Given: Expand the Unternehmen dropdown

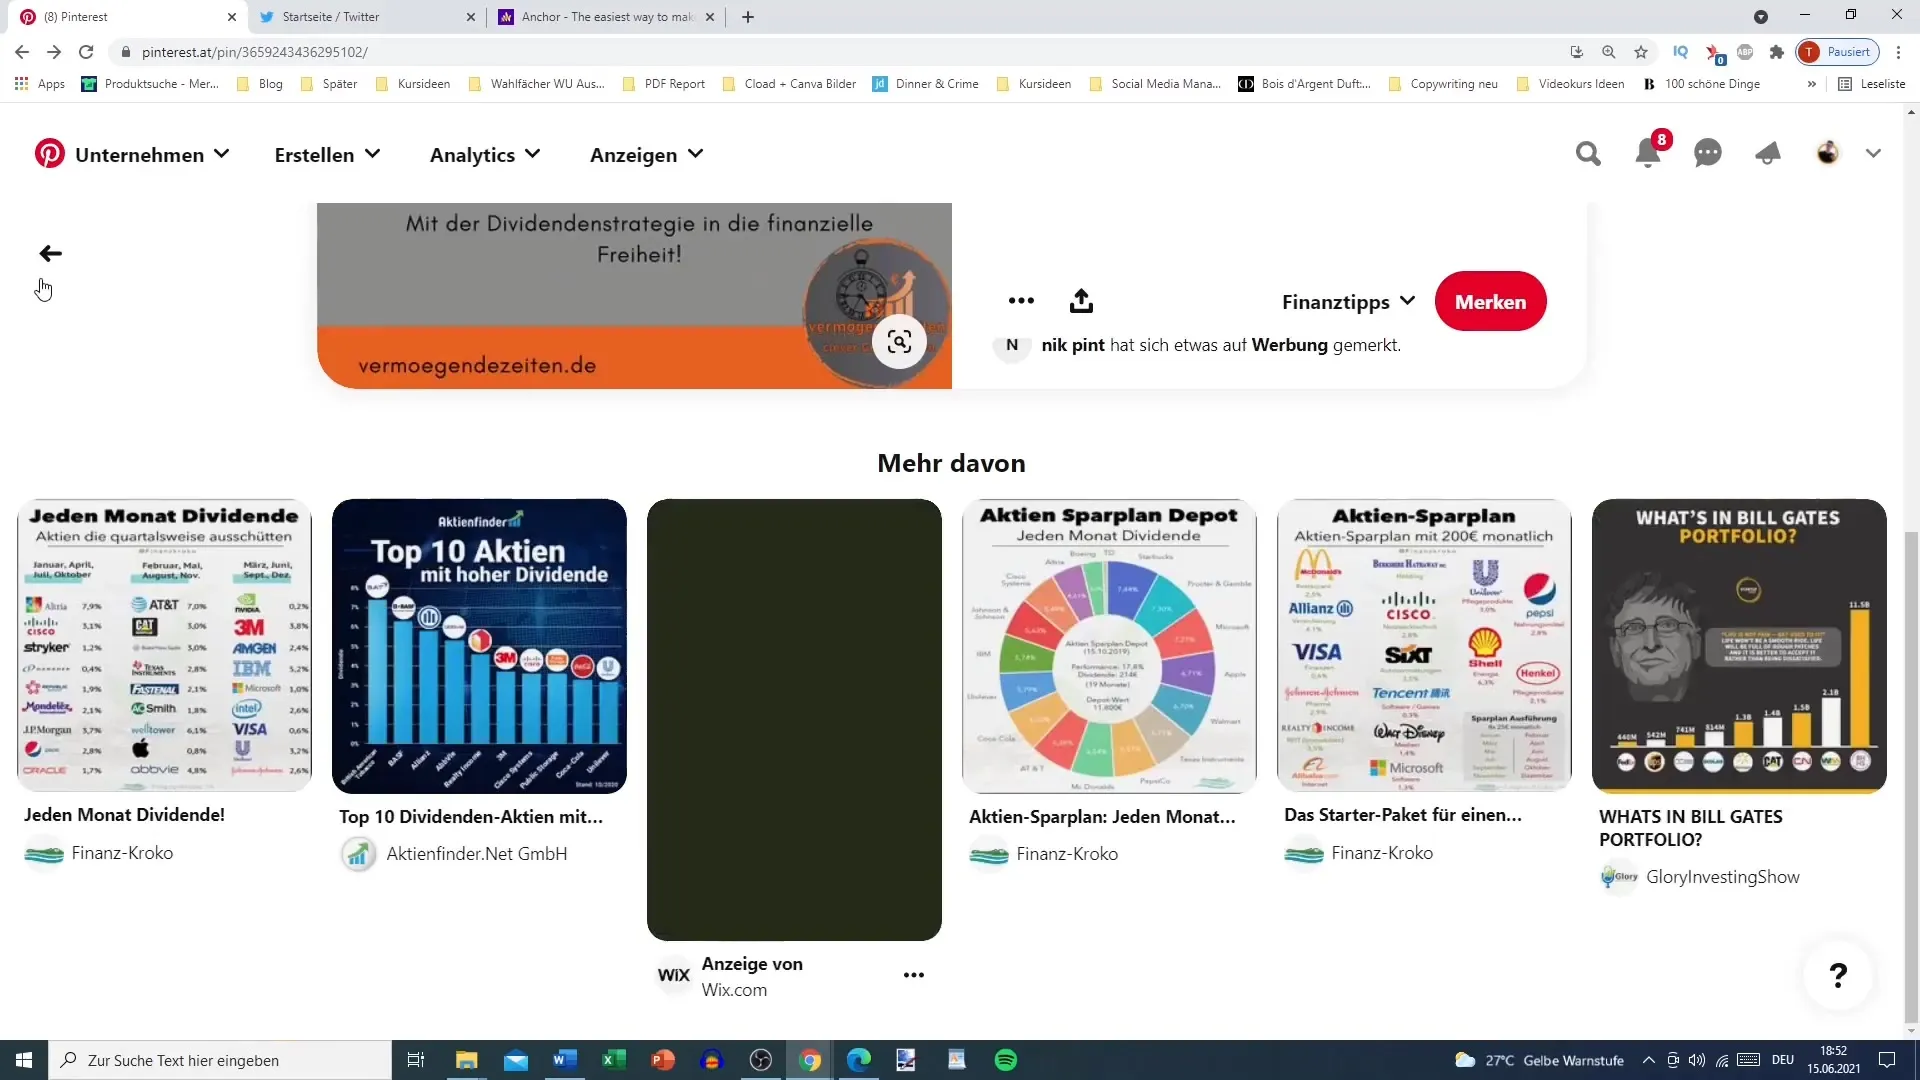Looking at the screenshot, I should tap(152, 155).
